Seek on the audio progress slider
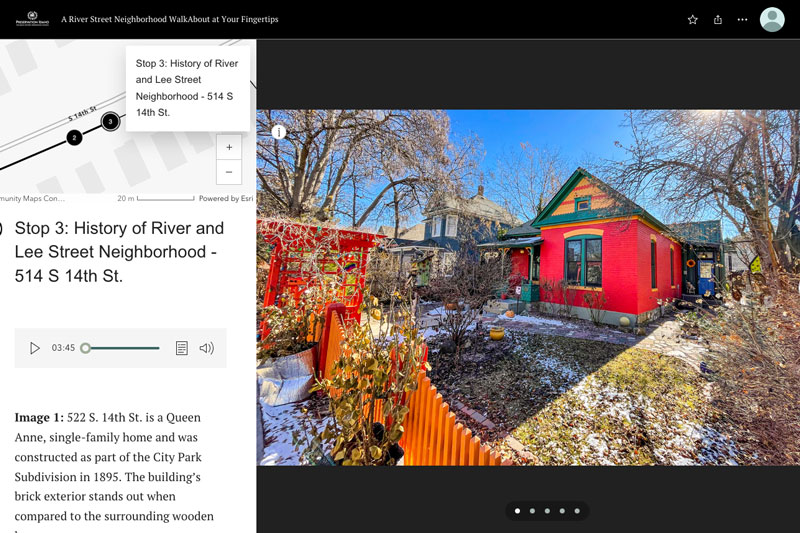 coord(122,348)
